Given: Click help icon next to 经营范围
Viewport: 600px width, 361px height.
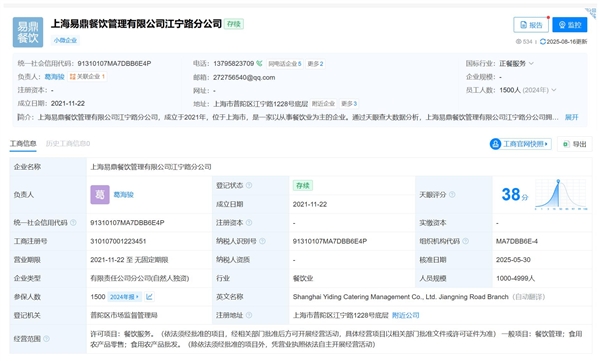Looking at the screenshot, I should (x=46, y=339).
